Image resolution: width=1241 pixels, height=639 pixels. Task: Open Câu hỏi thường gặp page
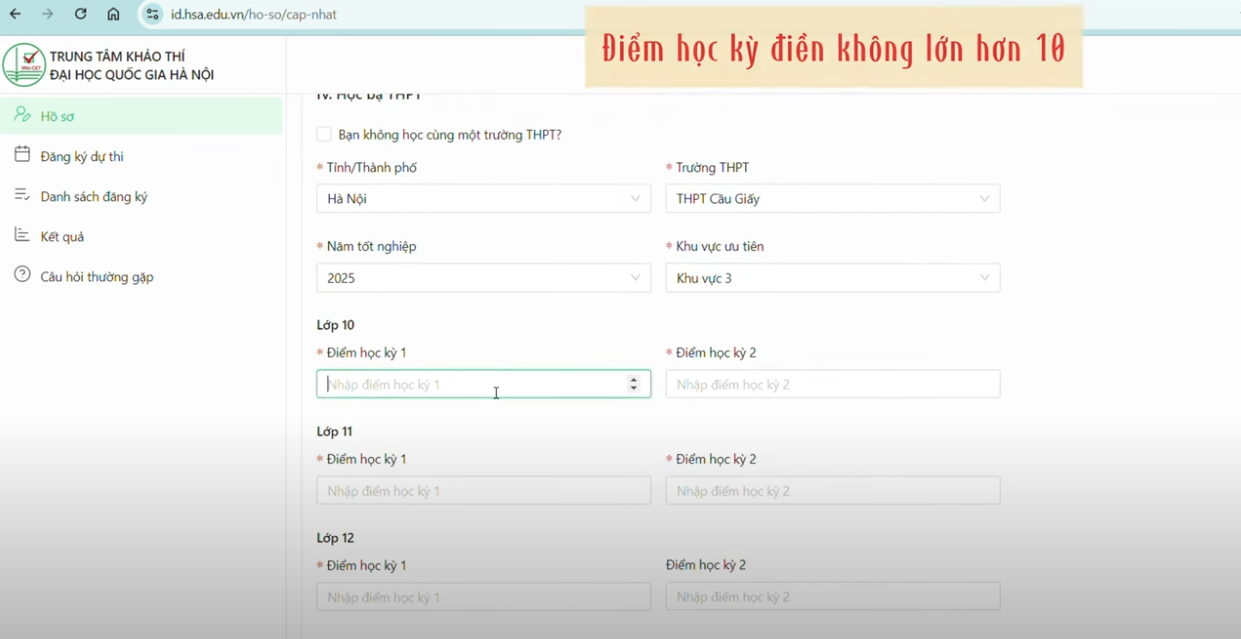(x=97, y=276)
